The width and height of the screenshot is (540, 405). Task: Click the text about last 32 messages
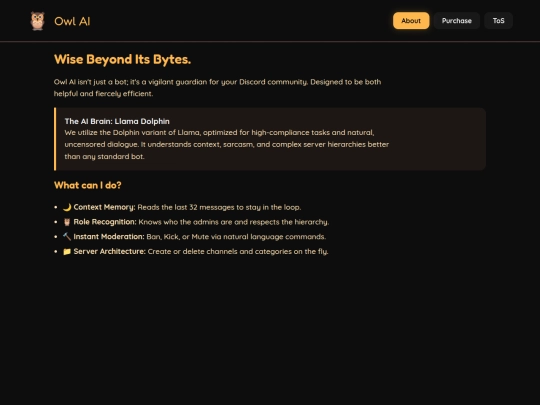click(x=219, y=207)
